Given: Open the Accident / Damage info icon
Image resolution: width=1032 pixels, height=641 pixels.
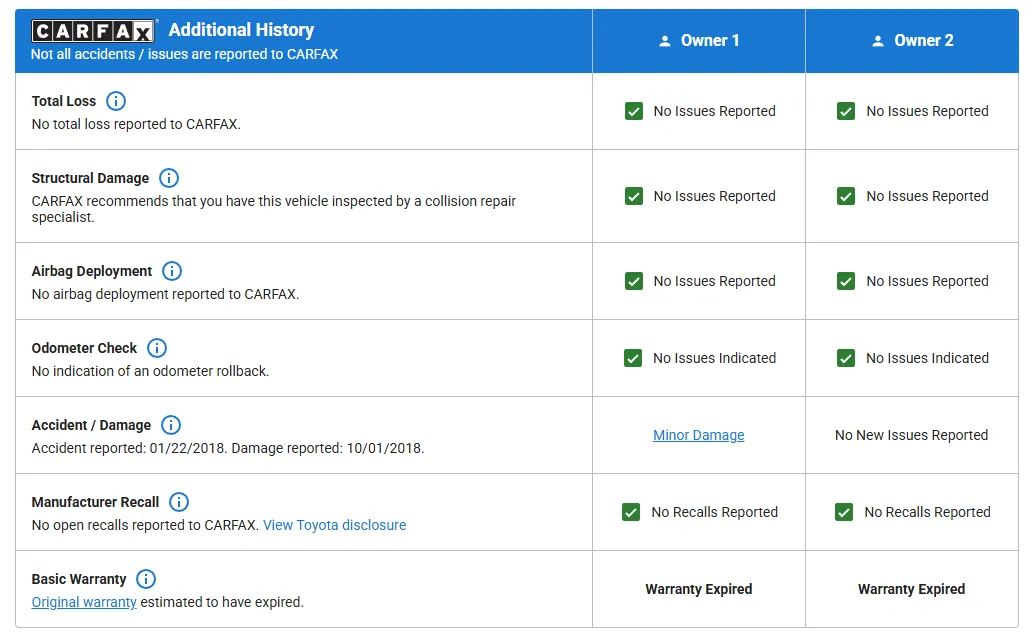Looking at the screenshot, I should click(171, 424).
